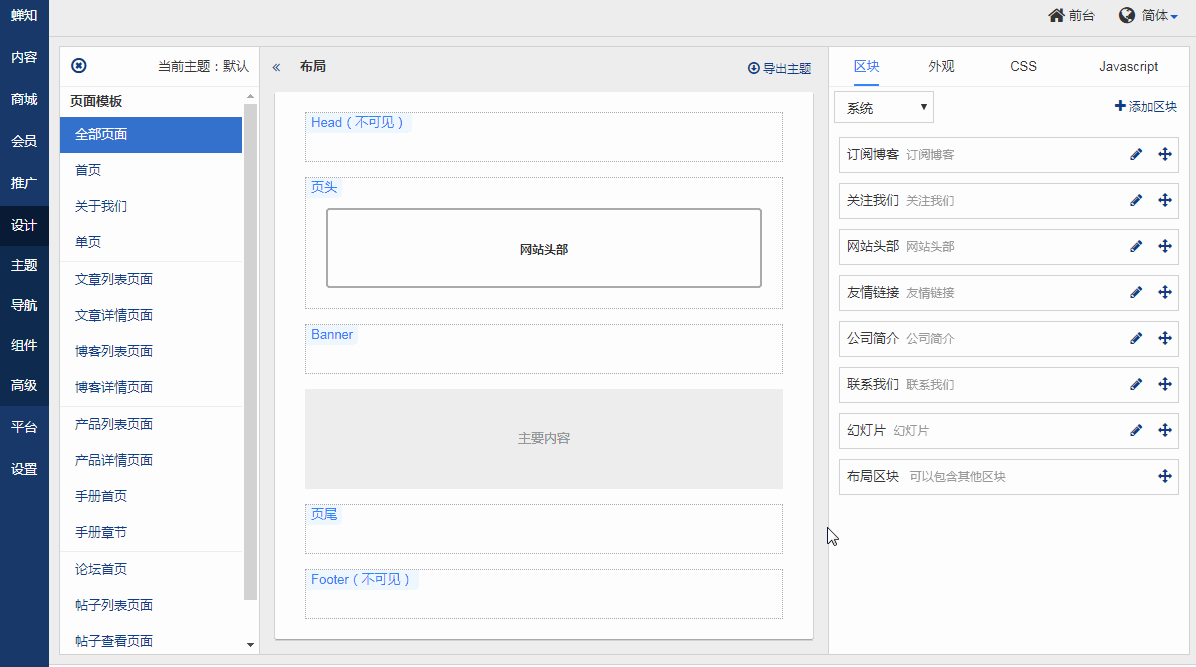
Task: Select the 网站头部 block in the layout
Action: pyautogui.click(x=544, y=248)
